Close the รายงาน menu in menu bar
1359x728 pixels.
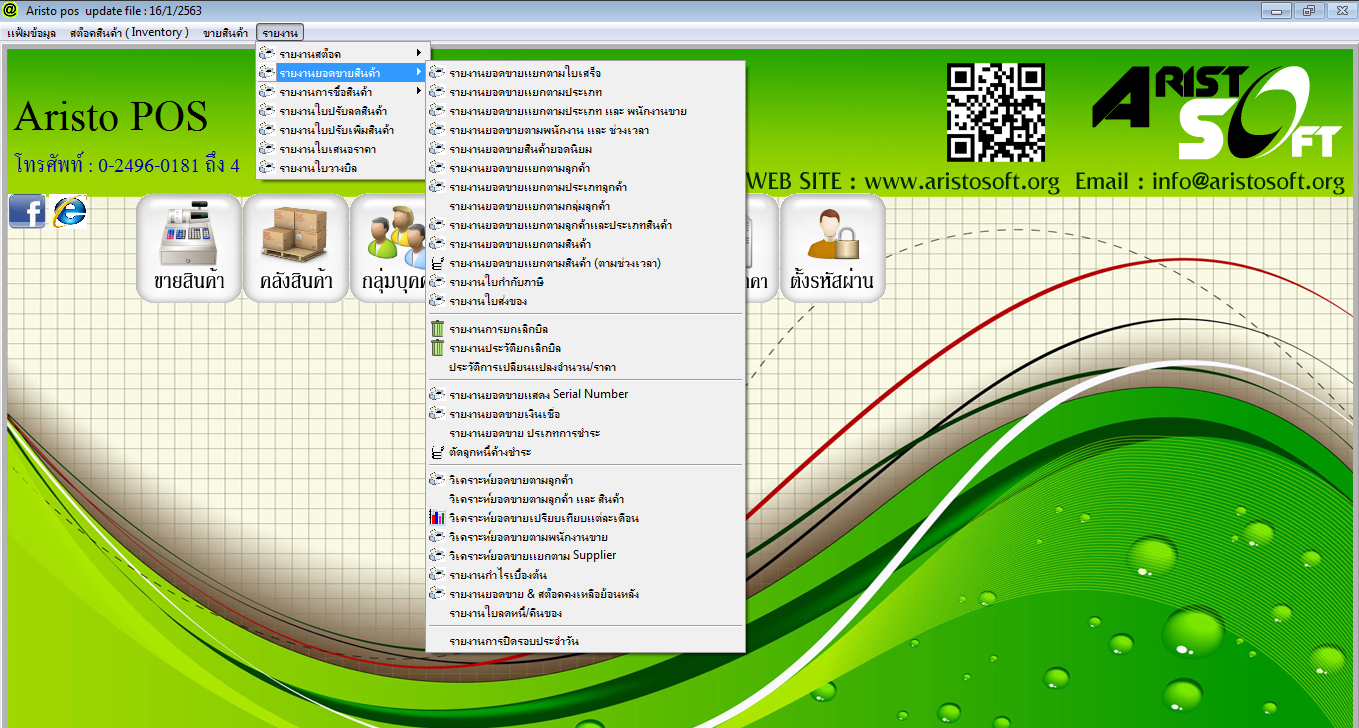280,33
